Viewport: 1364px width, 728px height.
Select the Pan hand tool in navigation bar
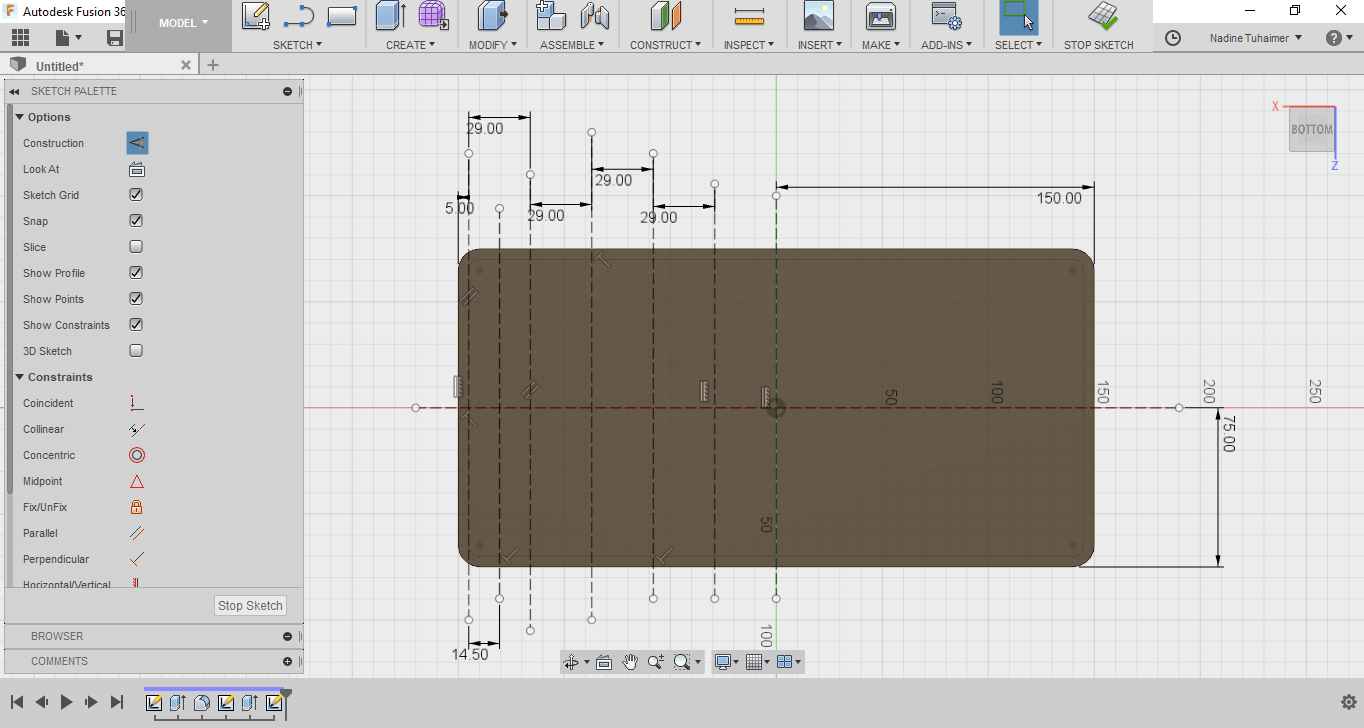[x=630, y=661]
